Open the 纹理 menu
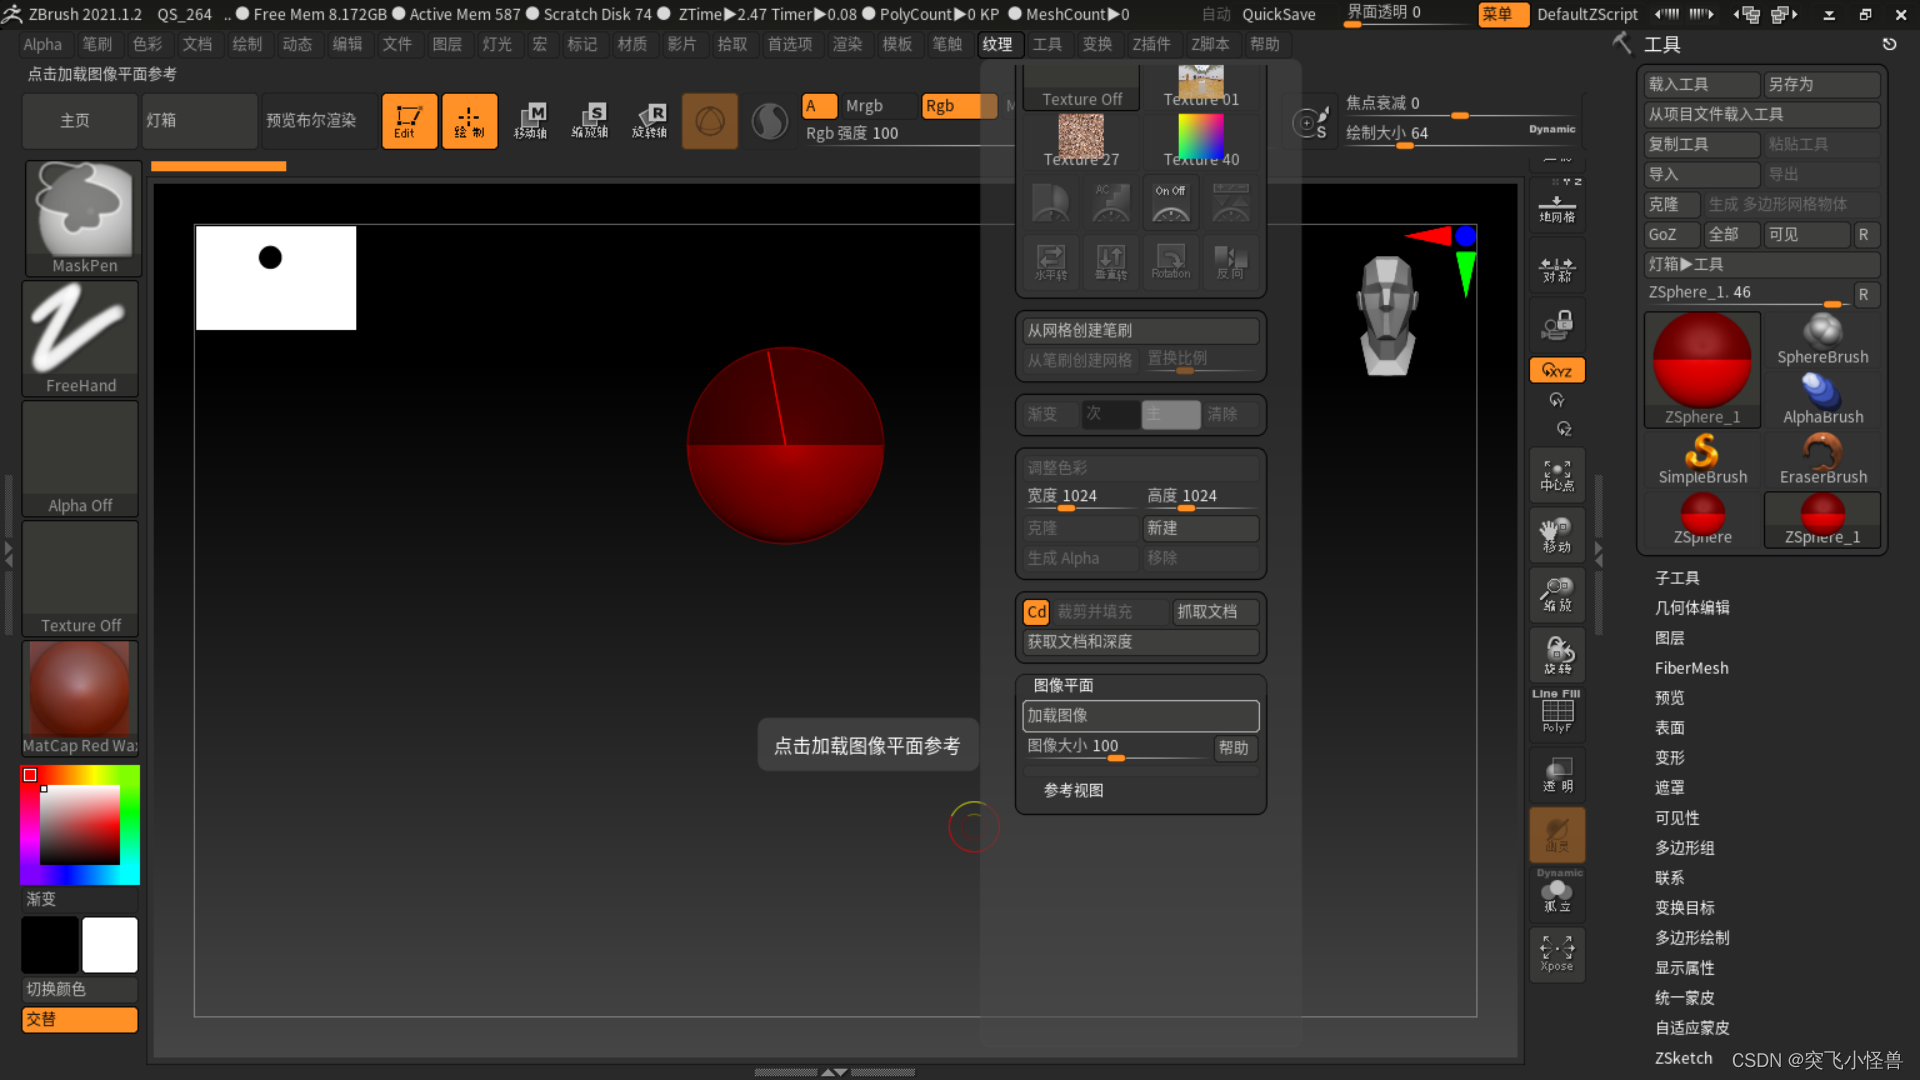 point(997,44)
